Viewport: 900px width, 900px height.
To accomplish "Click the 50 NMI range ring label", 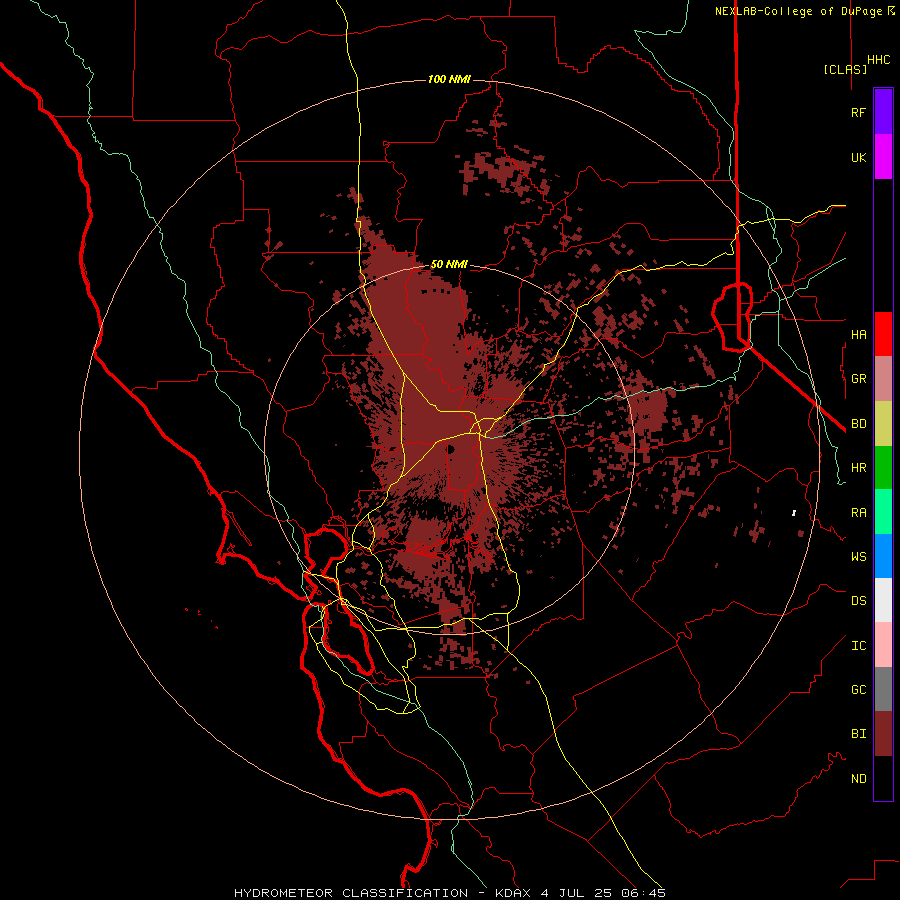I will click(449, 265).
